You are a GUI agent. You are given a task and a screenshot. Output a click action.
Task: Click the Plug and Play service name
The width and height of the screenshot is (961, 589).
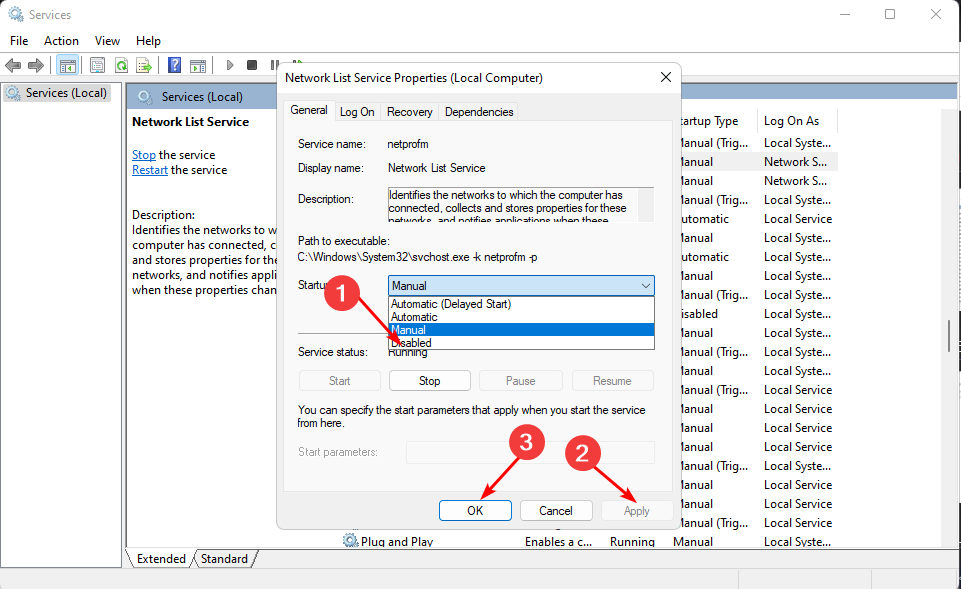[x=397, y=541]
